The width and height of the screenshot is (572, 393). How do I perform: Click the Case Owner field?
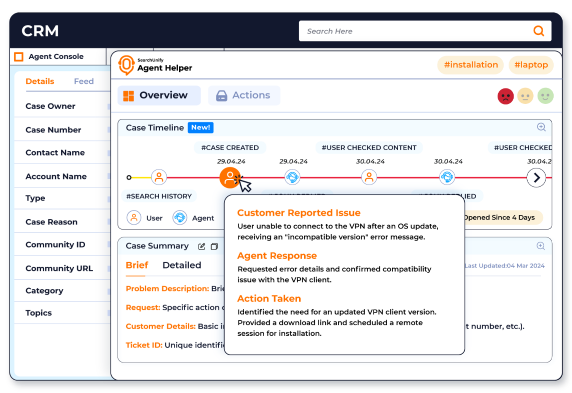click(62, 106)
